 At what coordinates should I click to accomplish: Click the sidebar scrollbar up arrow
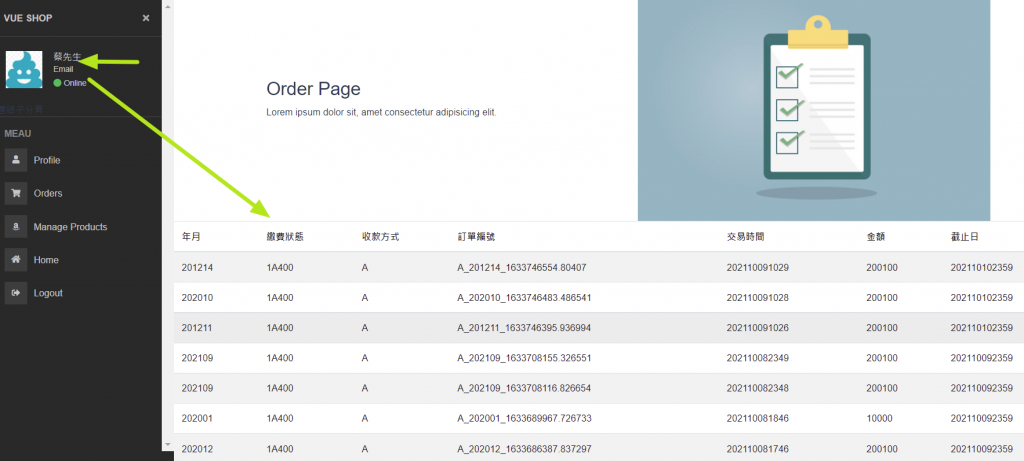(167, 6)
